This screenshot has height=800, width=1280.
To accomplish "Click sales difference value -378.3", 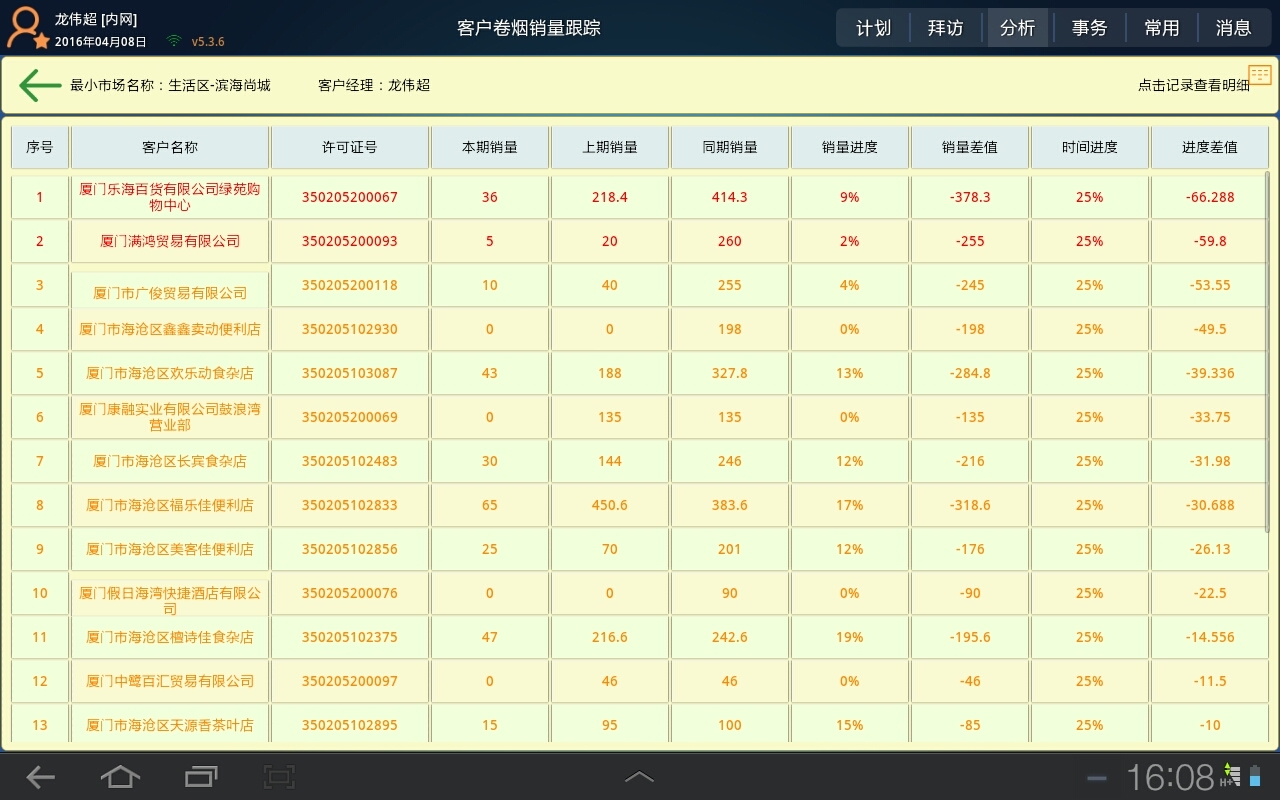I will (x=970, y=197).
